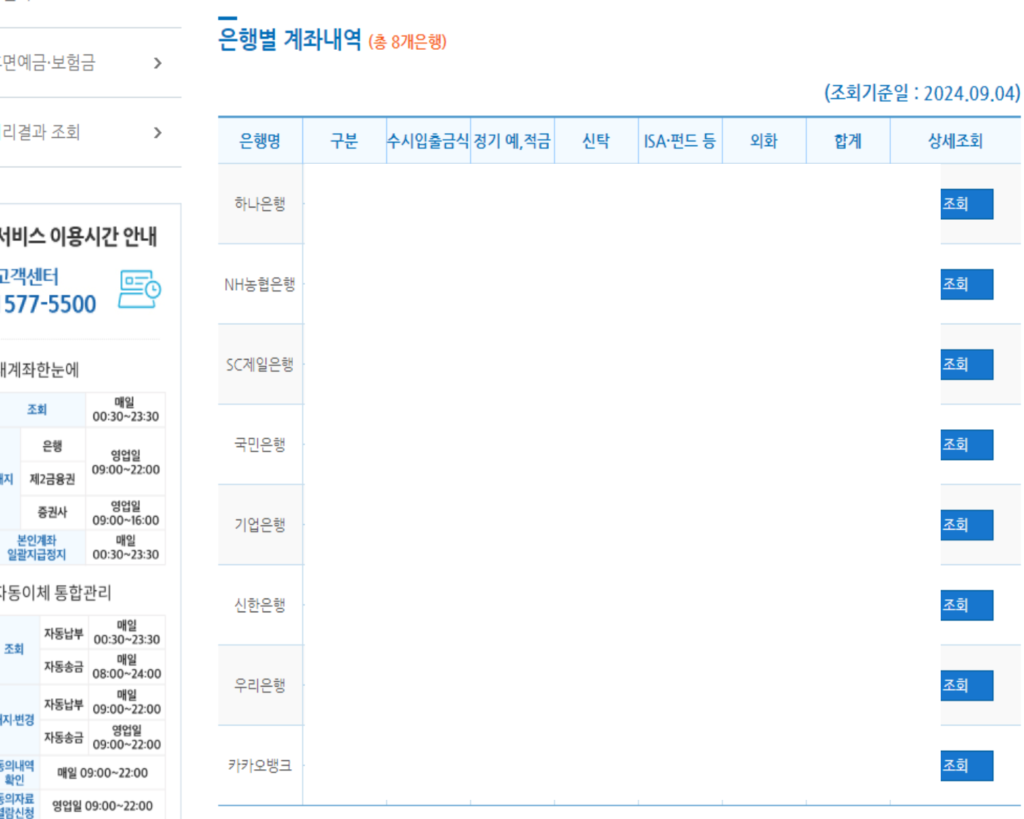Select the ISA·펀드 등 column header
The width and height of the screenshot is (1024, 819).
tap(680, 140)
